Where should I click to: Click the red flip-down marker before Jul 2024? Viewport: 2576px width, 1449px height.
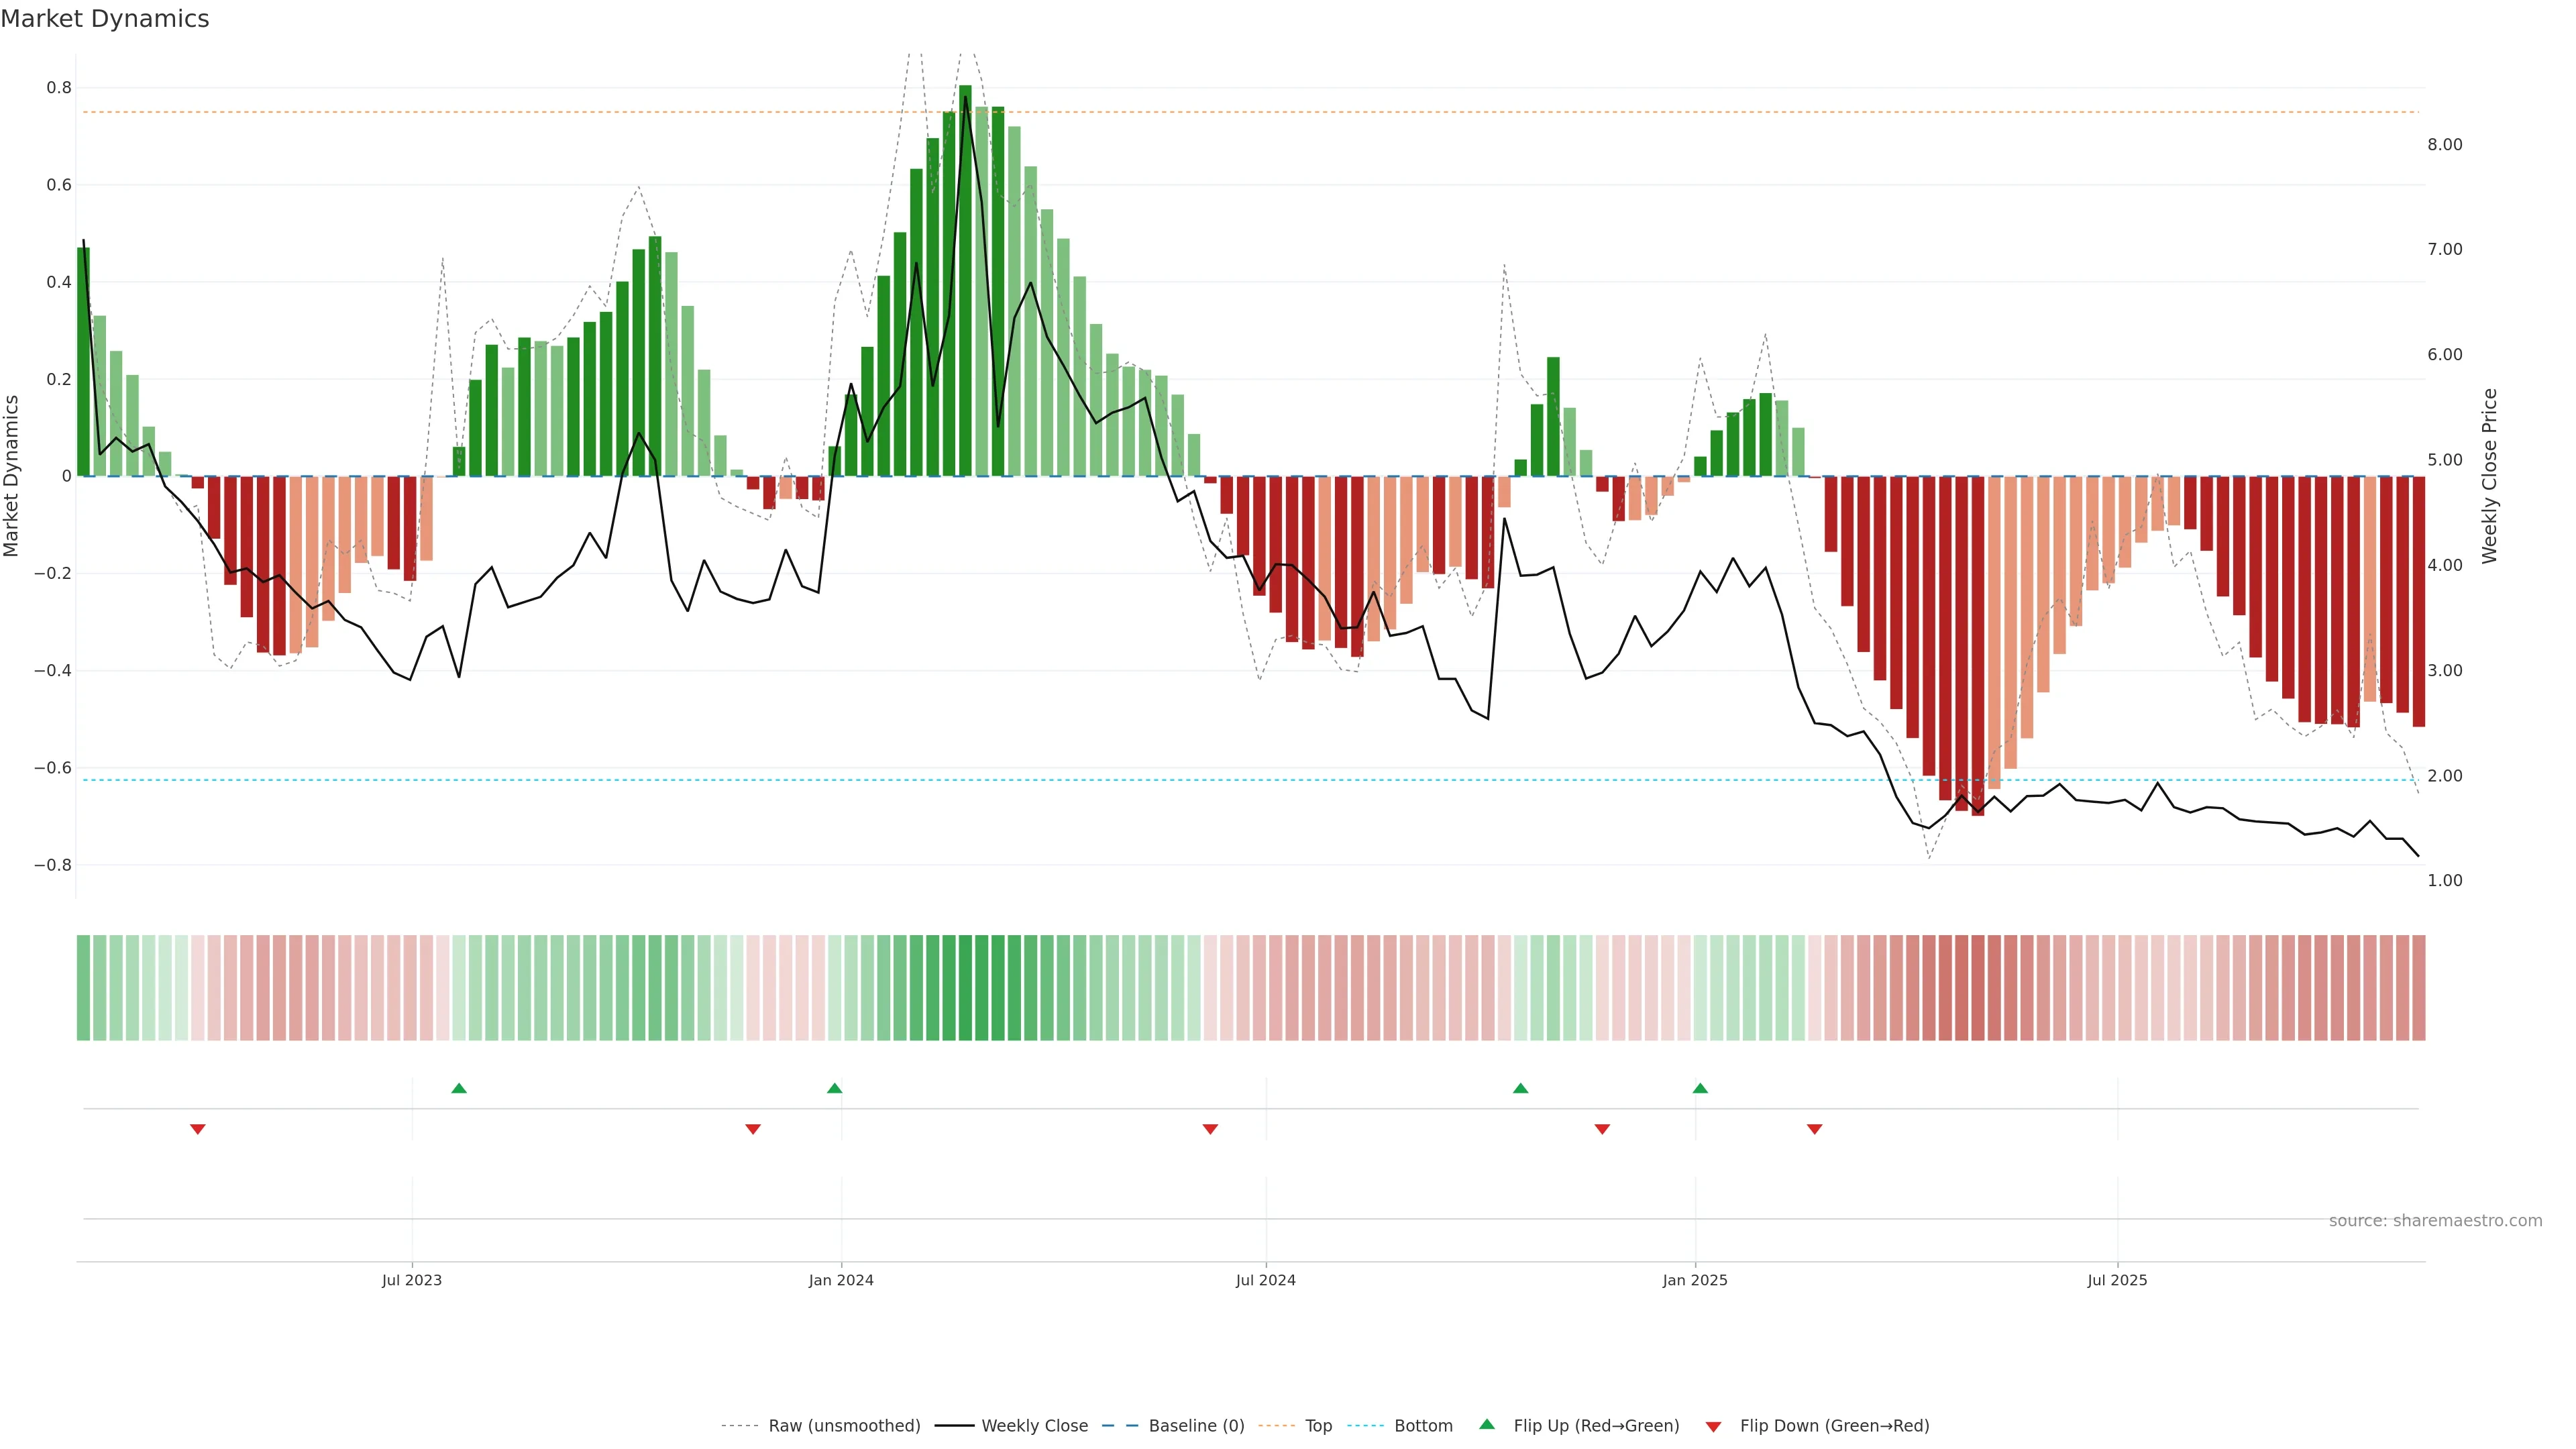(1210, 1129)
